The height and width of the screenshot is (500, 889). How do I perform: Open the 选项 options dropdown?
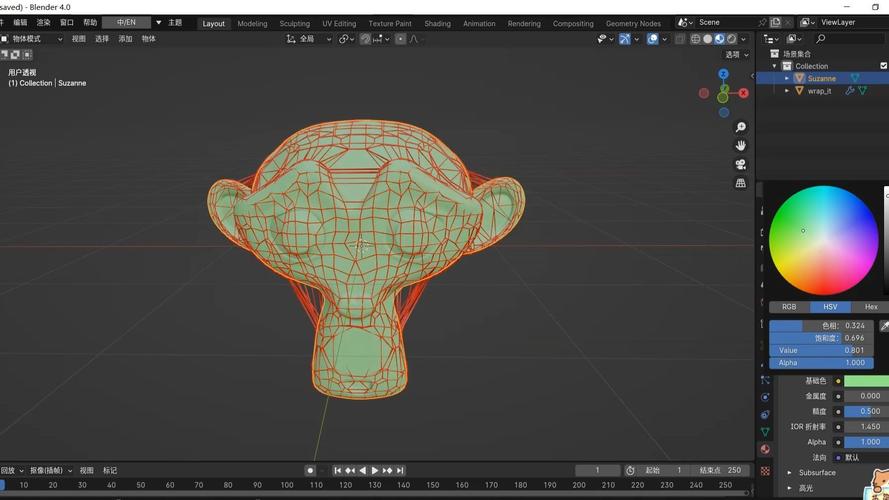click(x=737, y=54)
